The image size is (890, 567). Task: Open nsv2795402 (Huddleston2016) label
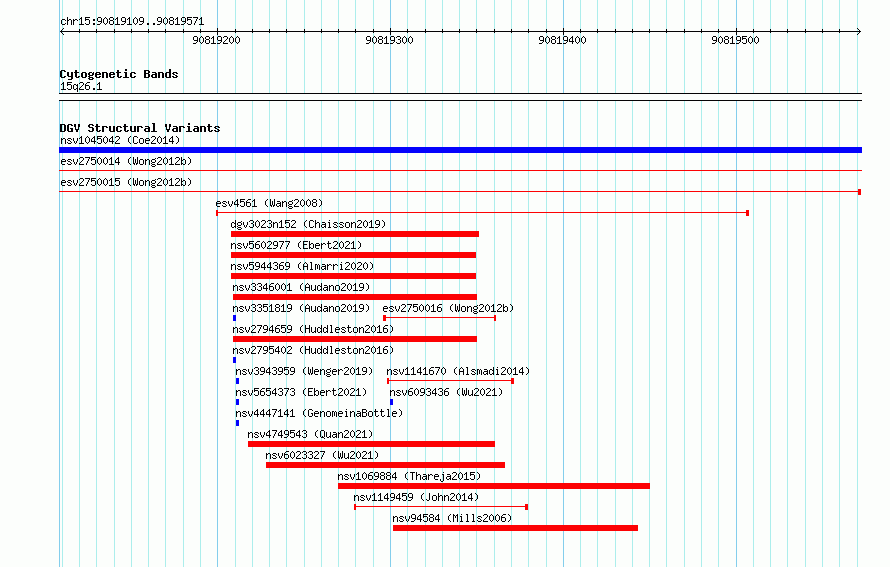(313, 350)
